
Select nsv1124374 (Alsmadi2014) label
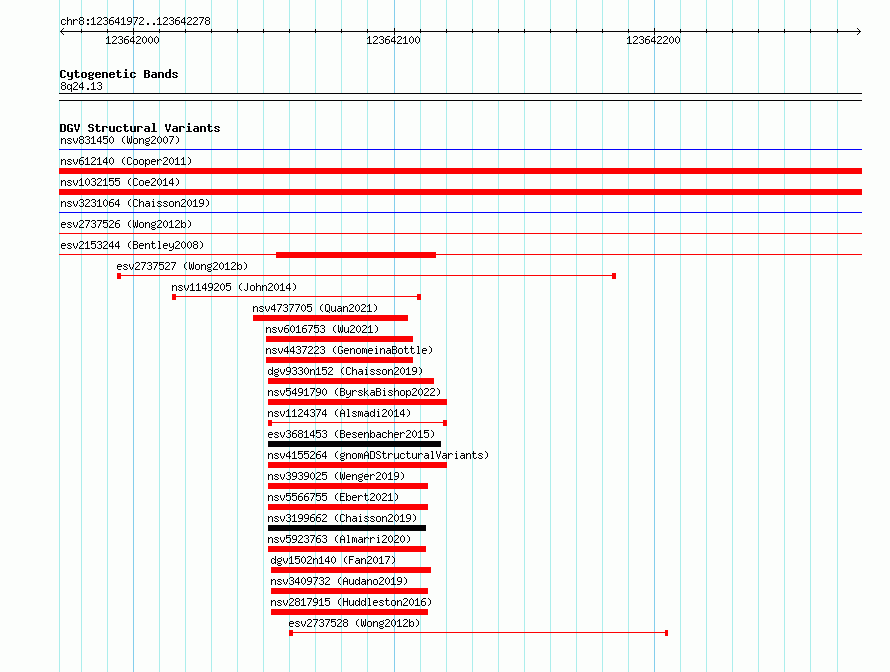pos(339,413)
